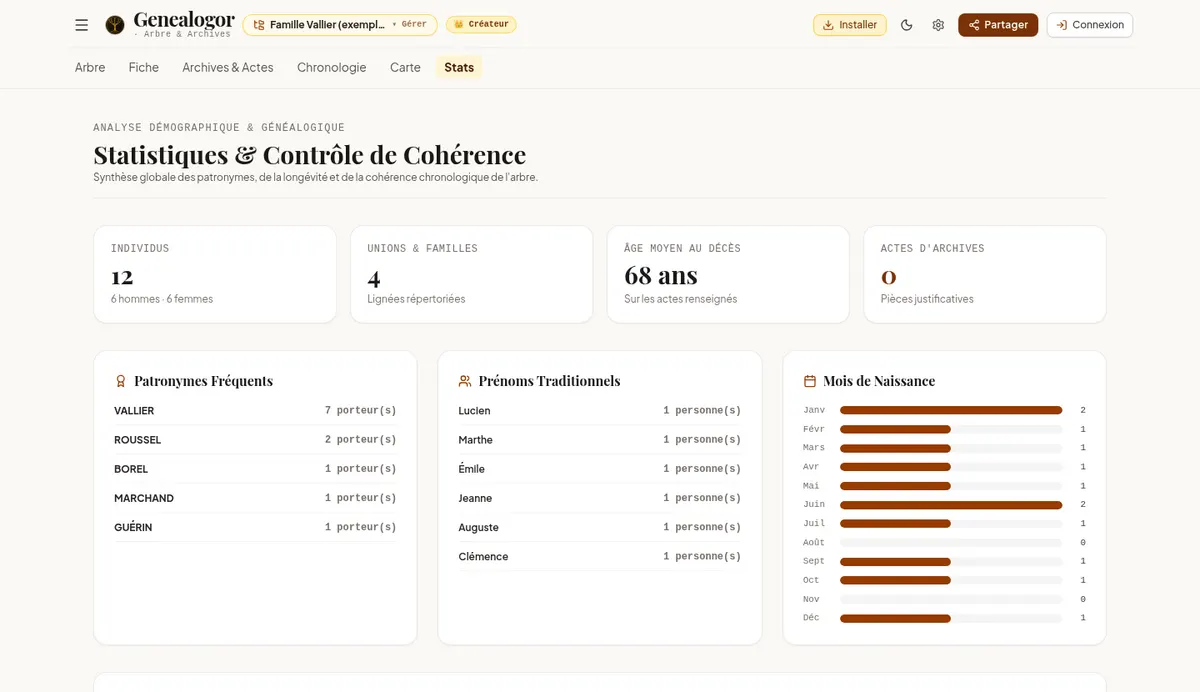Click the Prénoms Traditionnels people icon
The height and width of the screenshot is (692, 1200).
click(x=465, y=381)
